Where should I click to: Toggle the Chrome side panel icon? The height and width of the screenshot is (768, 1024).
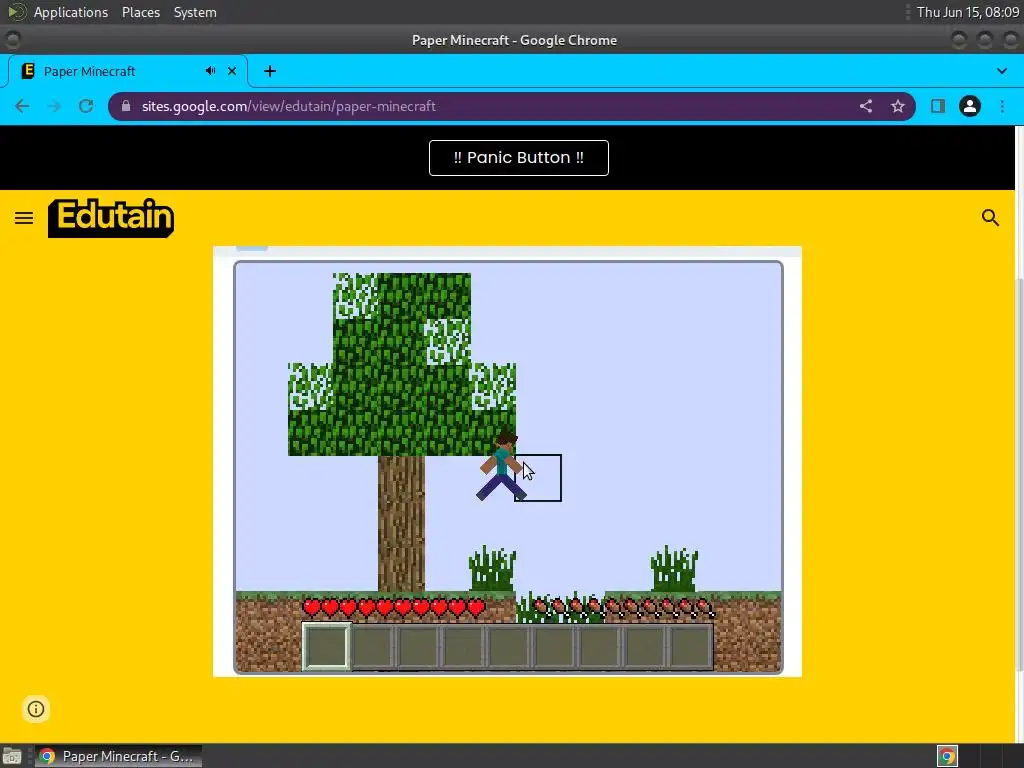pyautogui.click(x=938, y=106)
